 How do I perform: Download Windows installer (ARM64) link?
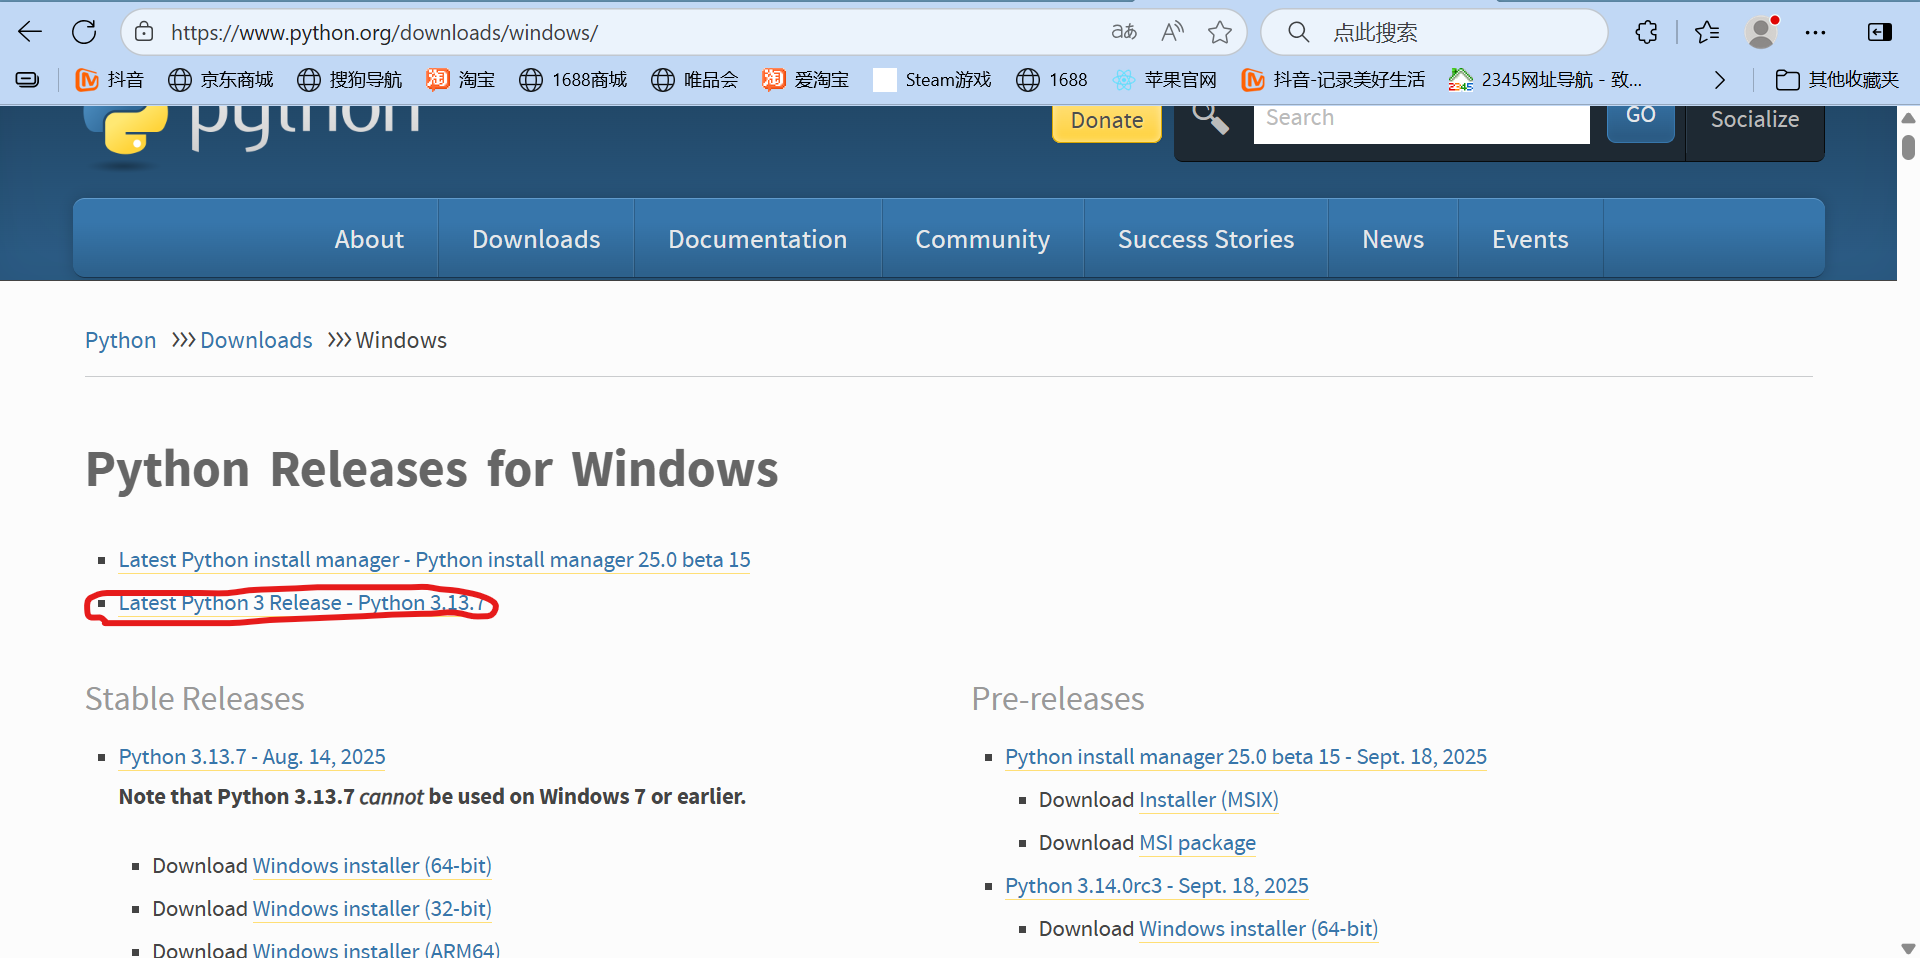coord(376,949)
